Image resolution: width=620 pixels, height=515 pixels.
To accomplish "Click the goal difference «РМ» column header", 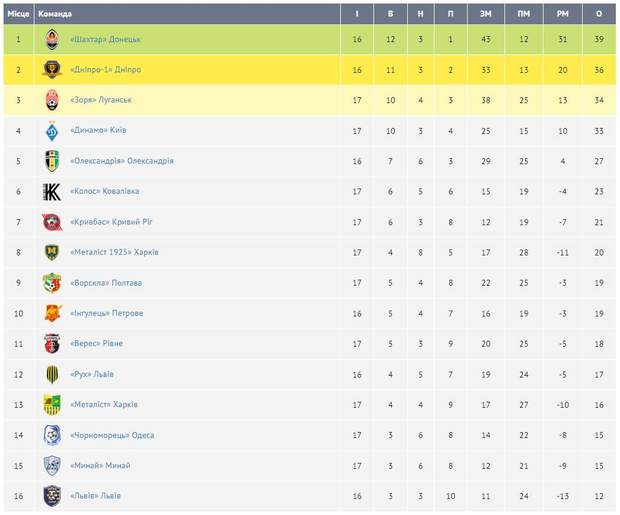I will tap(563, 14).
